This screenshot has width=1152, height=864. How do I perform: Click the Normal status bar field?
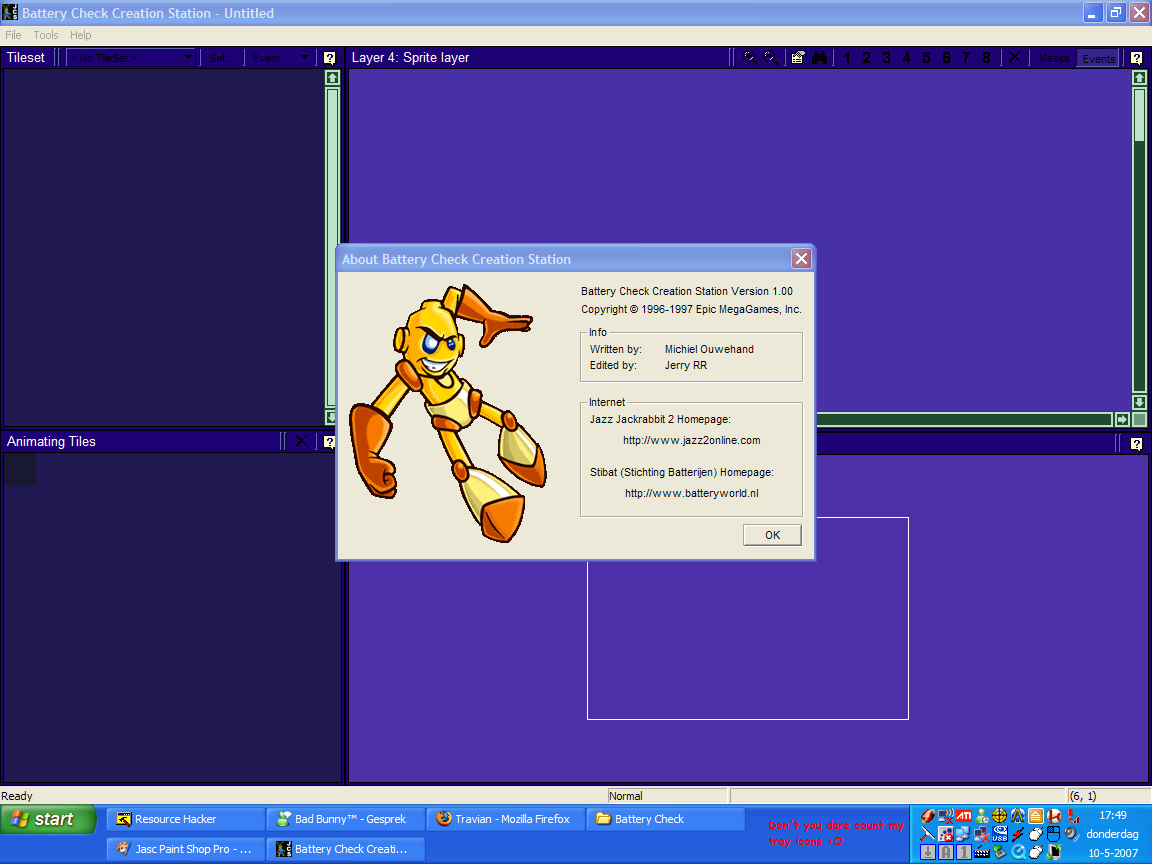[x=667, y=796]
